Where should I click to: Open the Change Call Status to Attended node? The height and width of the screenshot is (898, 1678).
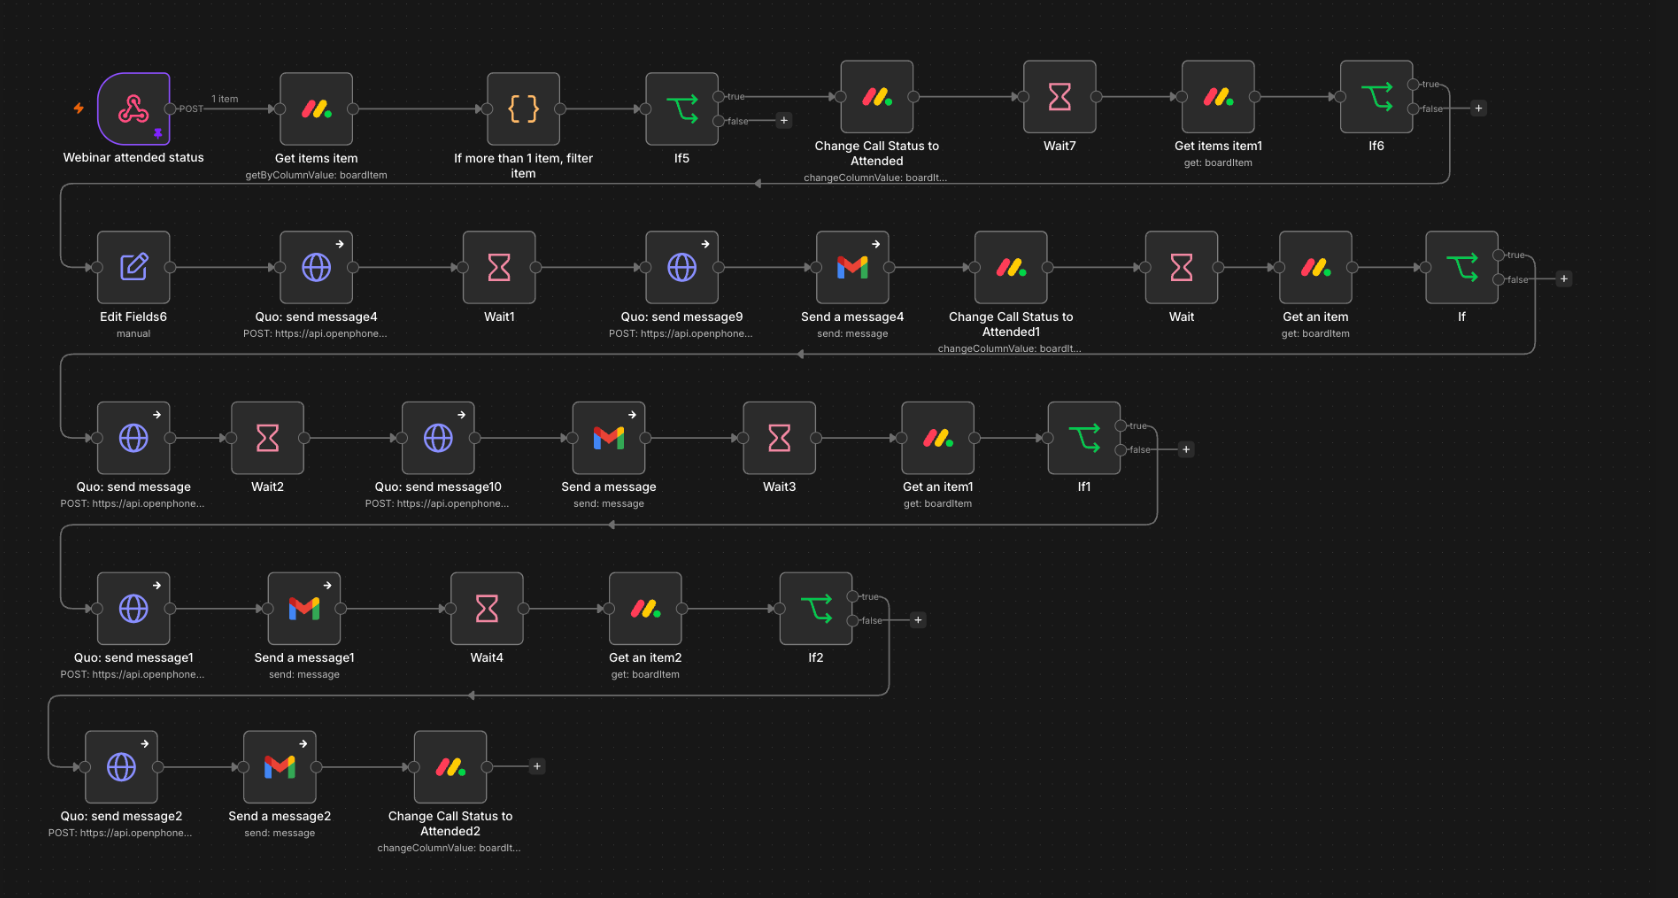click(x=877, y=97)
